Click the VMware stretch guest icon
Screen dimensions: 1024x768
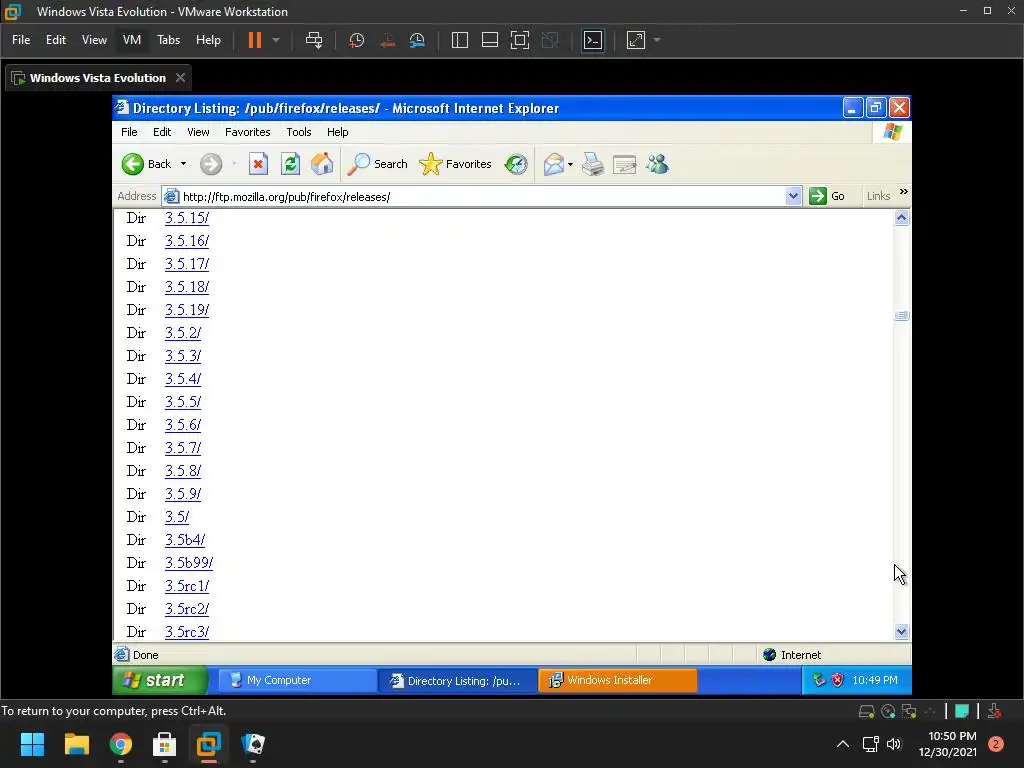click(x=636, y=40)
